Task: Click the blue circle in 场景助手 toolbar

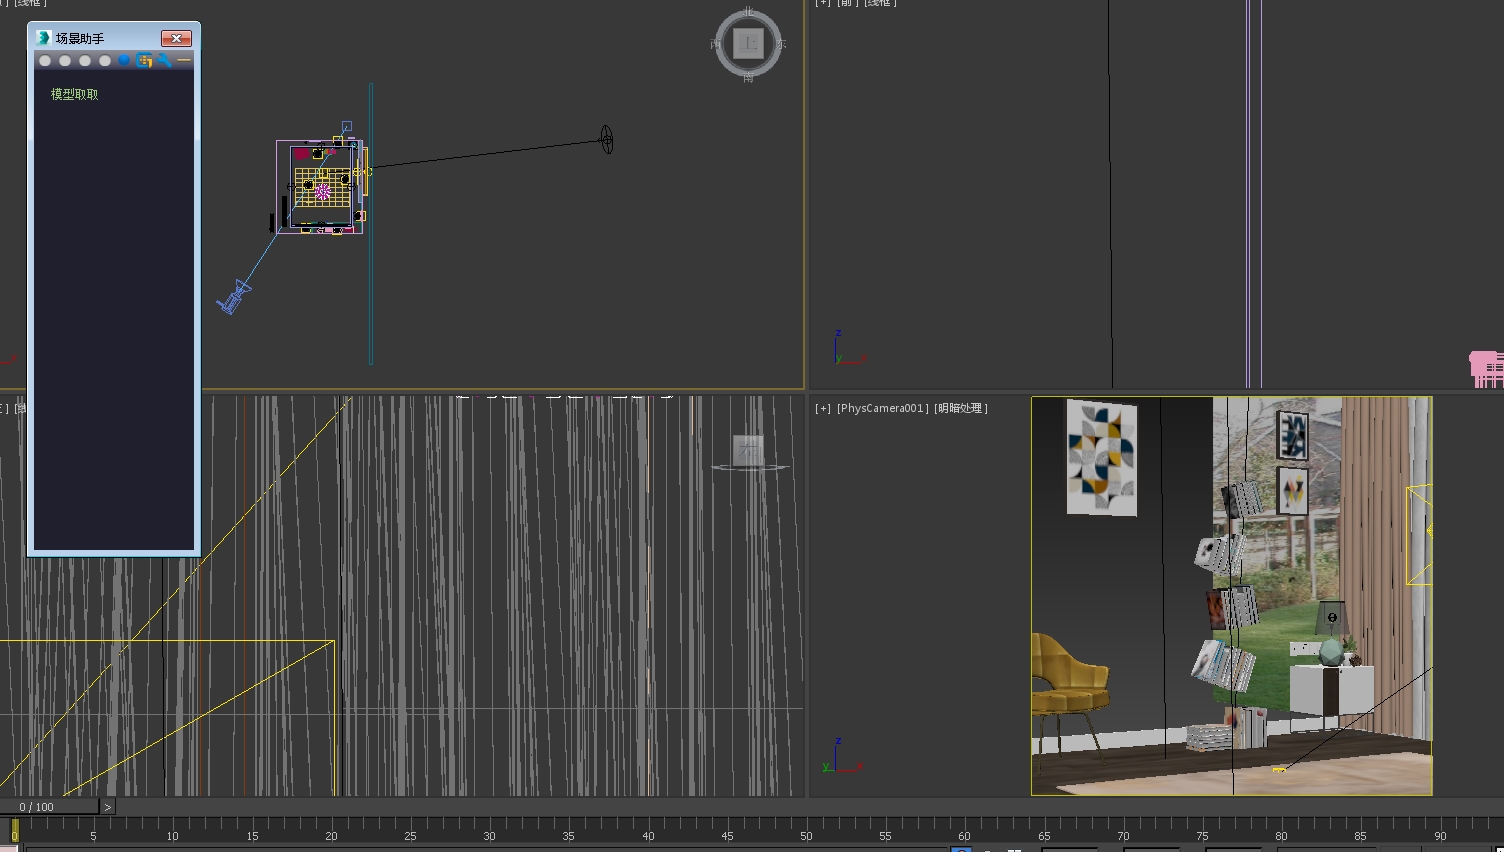Action: click(x=124, y=61)
